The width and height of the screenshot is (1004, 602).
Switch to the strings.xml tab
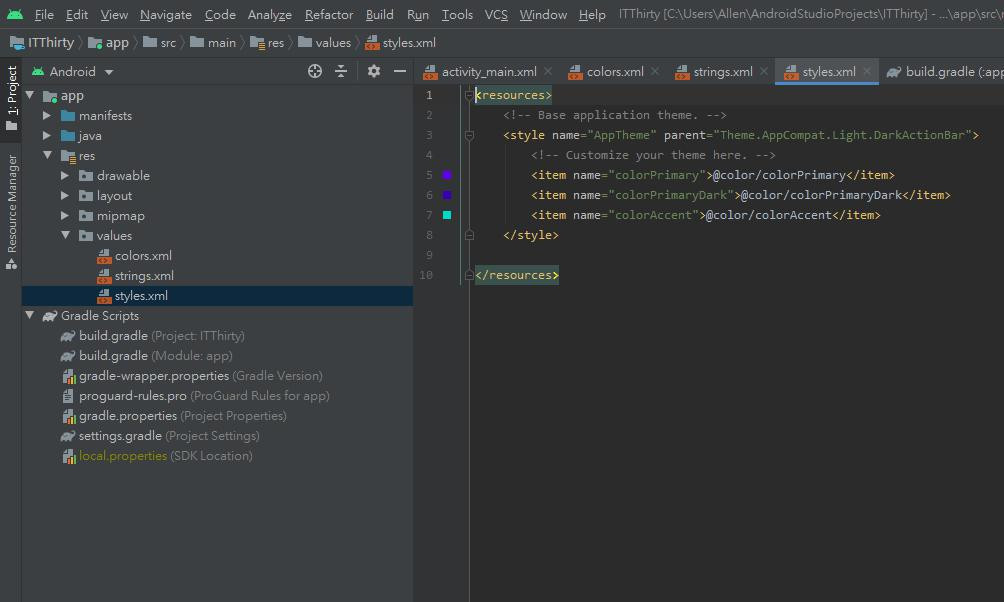pyautogui.click(x=720, y=71)
